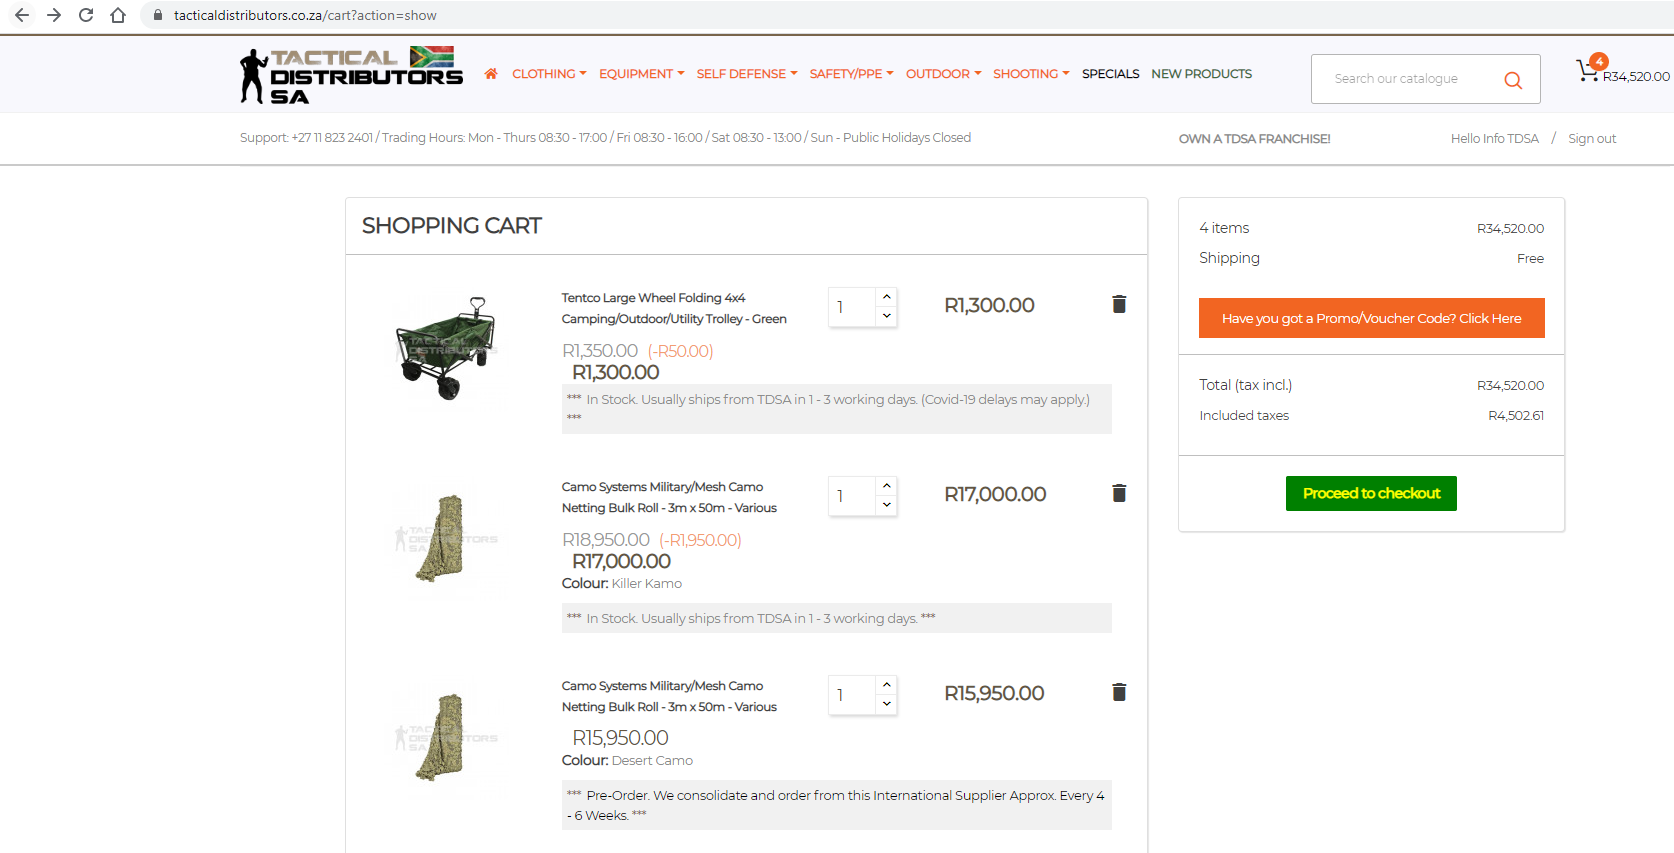Click the Pre-Order notice text

coord(837,805)
